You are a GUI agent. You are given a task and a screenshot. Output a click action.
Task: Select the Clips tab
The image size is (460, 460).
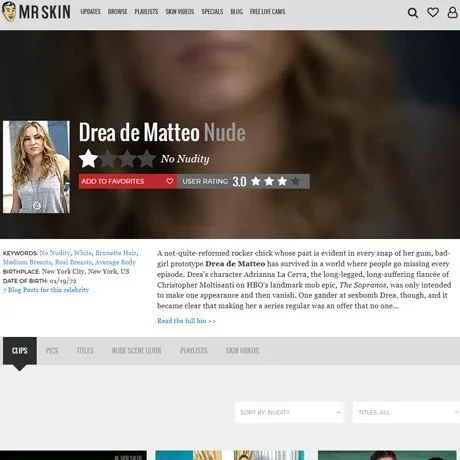pyautogui.click(x=20, y=351)
